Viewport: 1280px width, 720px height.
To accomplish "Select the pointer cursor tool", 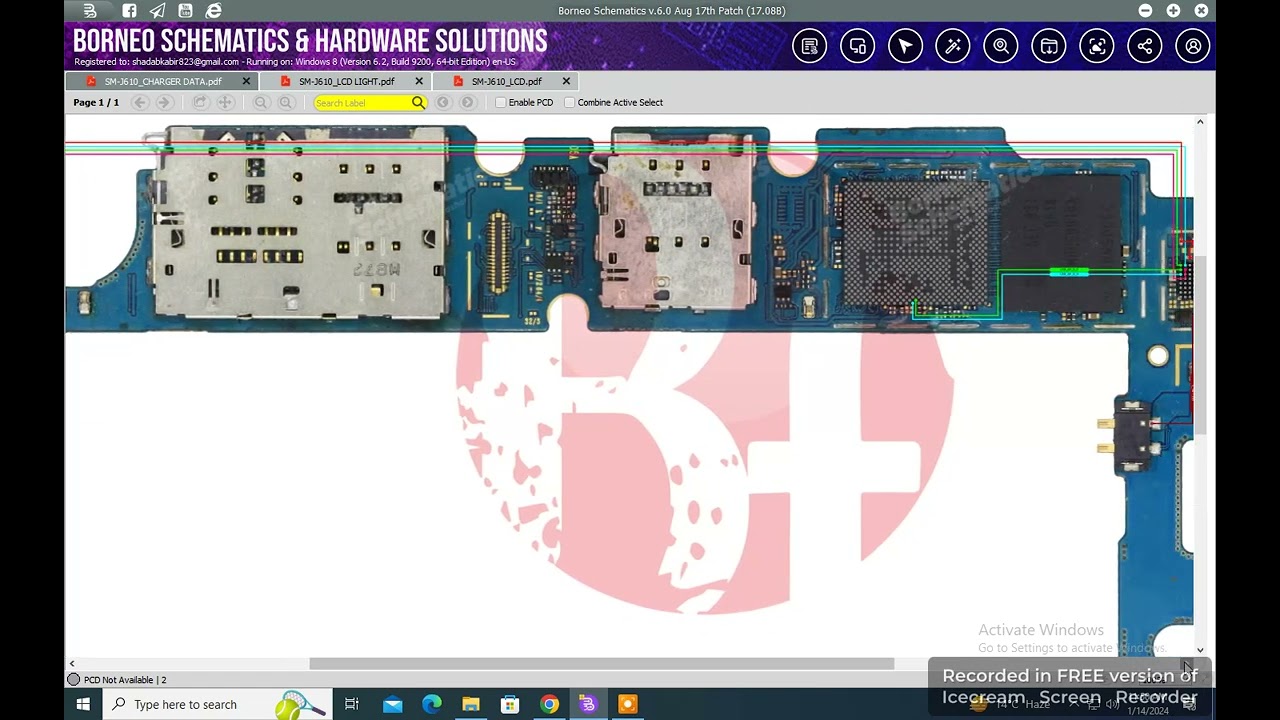I will point(905,46).
